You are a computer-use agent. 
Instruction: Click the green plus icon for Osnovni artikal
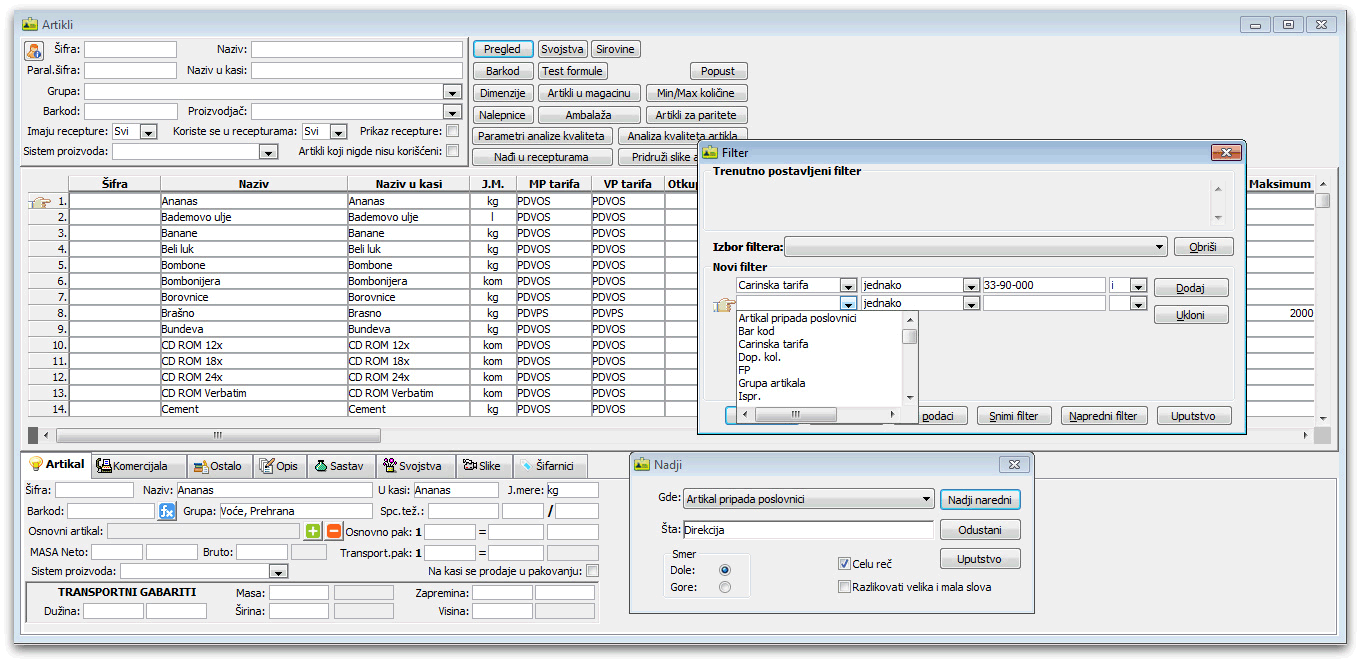click(x=313, y=532)
